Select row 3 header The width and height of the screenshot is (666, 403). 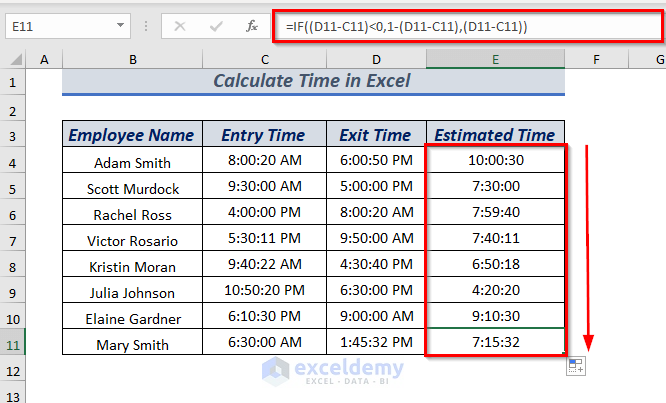pyautogui.click(x=13, y=136)
